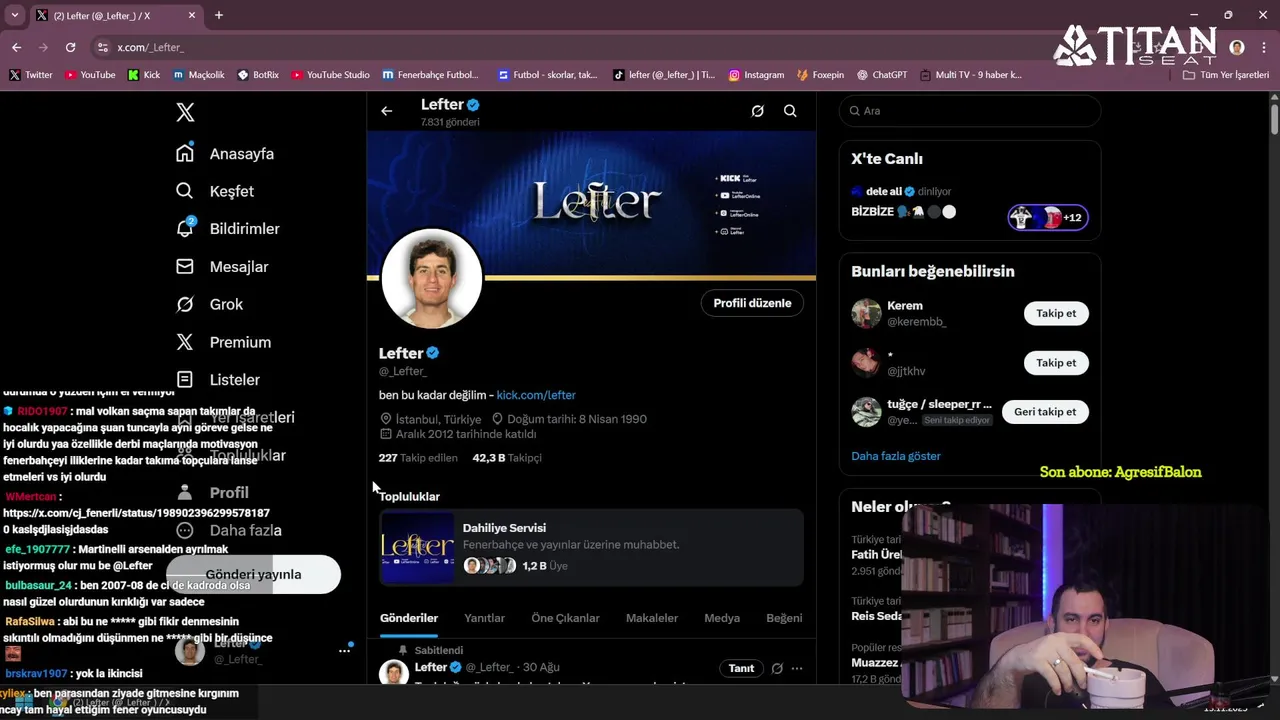Select the Yanıtlar tab
This screenshot has height=720, width=1280.
[x=484, y=618]
